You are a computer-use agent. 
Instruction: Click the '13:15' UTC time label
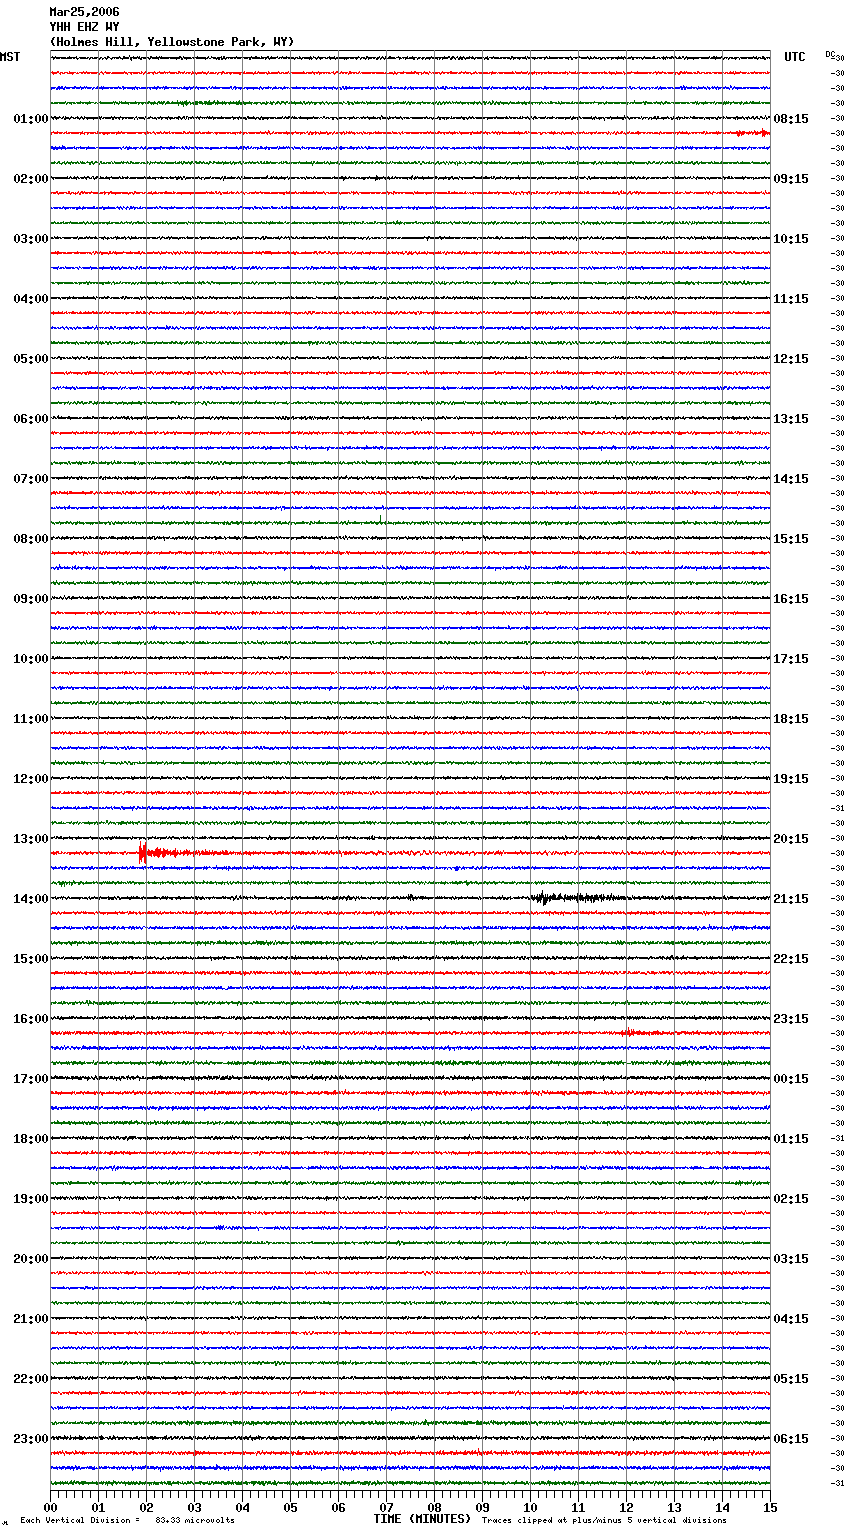[x=791, y=419]
